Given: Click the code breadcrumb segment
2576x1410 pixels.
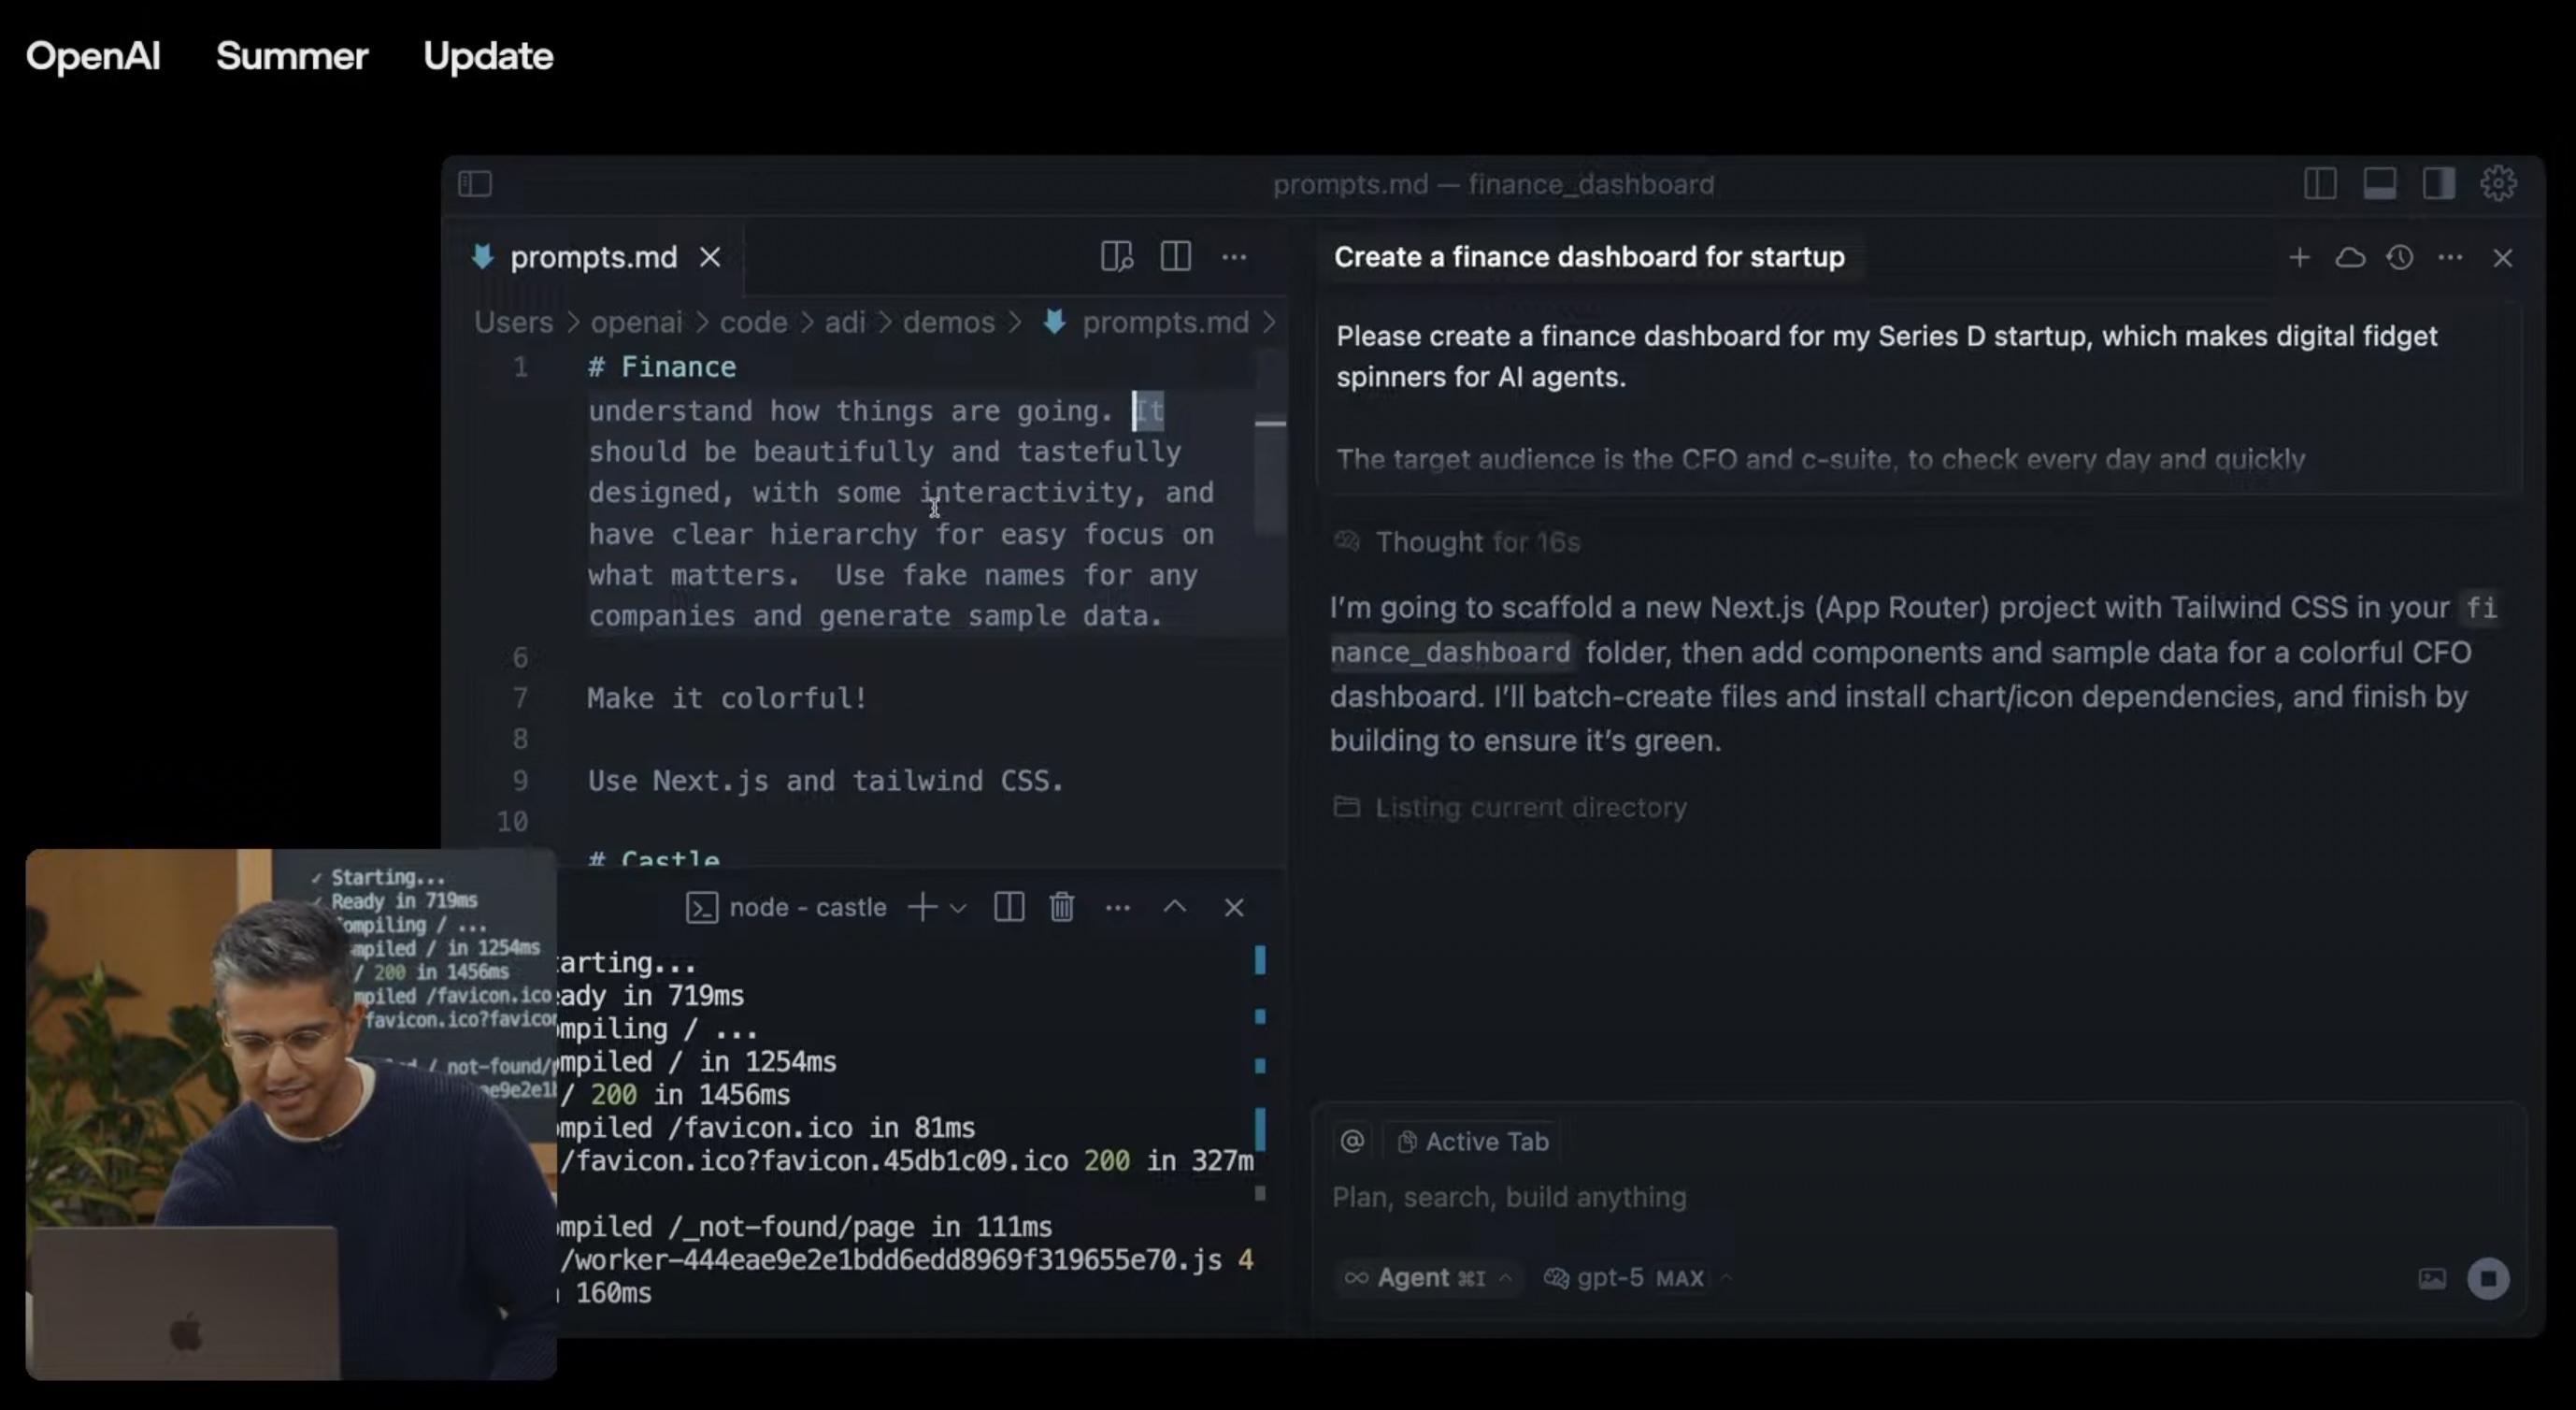Looking at the screenshot, I should [x=753, y=322].
